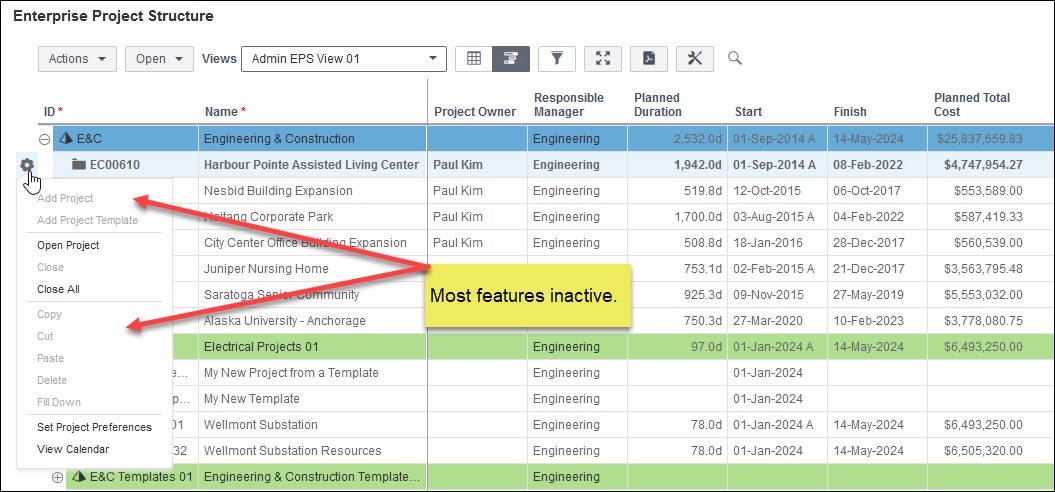Click the magnifier search icon
Viewport: 1055px width, 492px height.
735,59
